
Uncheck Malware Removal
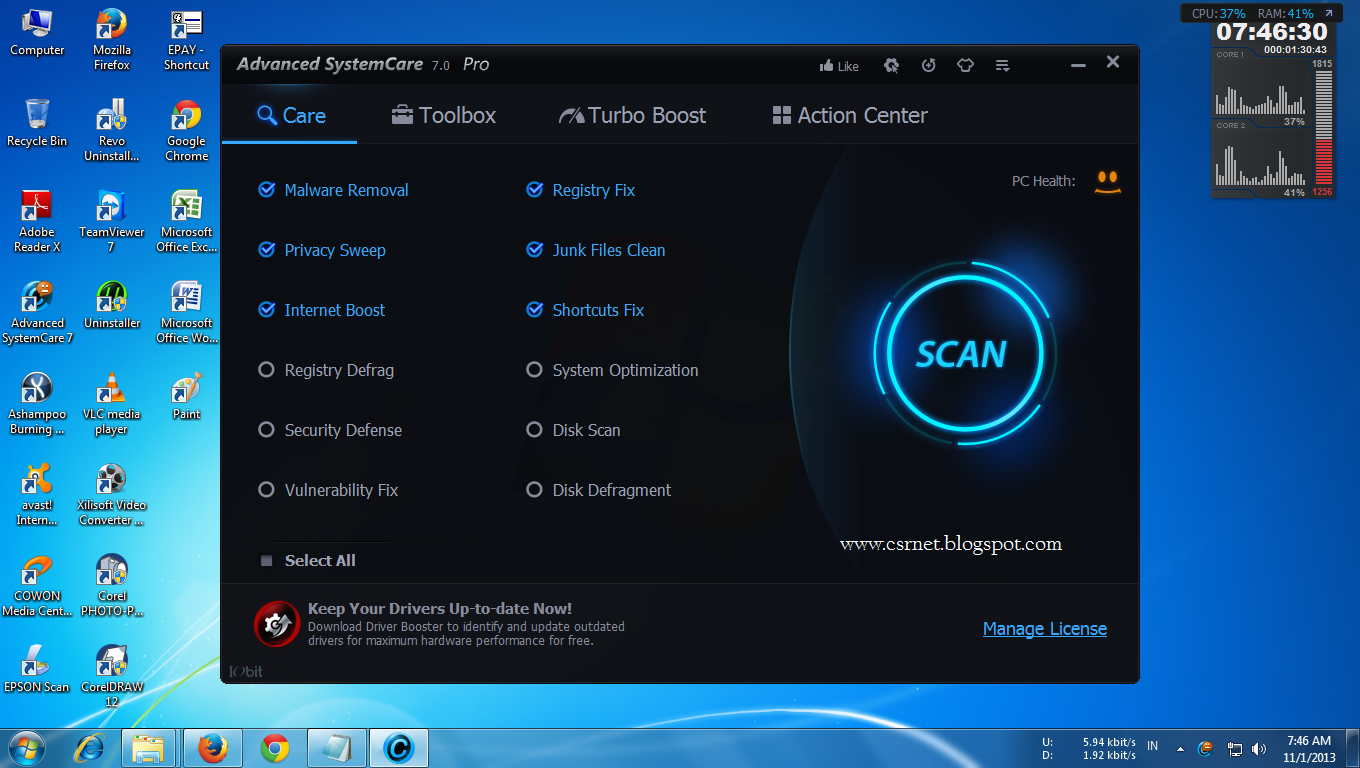pyautogui.click(x=266, y=190)
